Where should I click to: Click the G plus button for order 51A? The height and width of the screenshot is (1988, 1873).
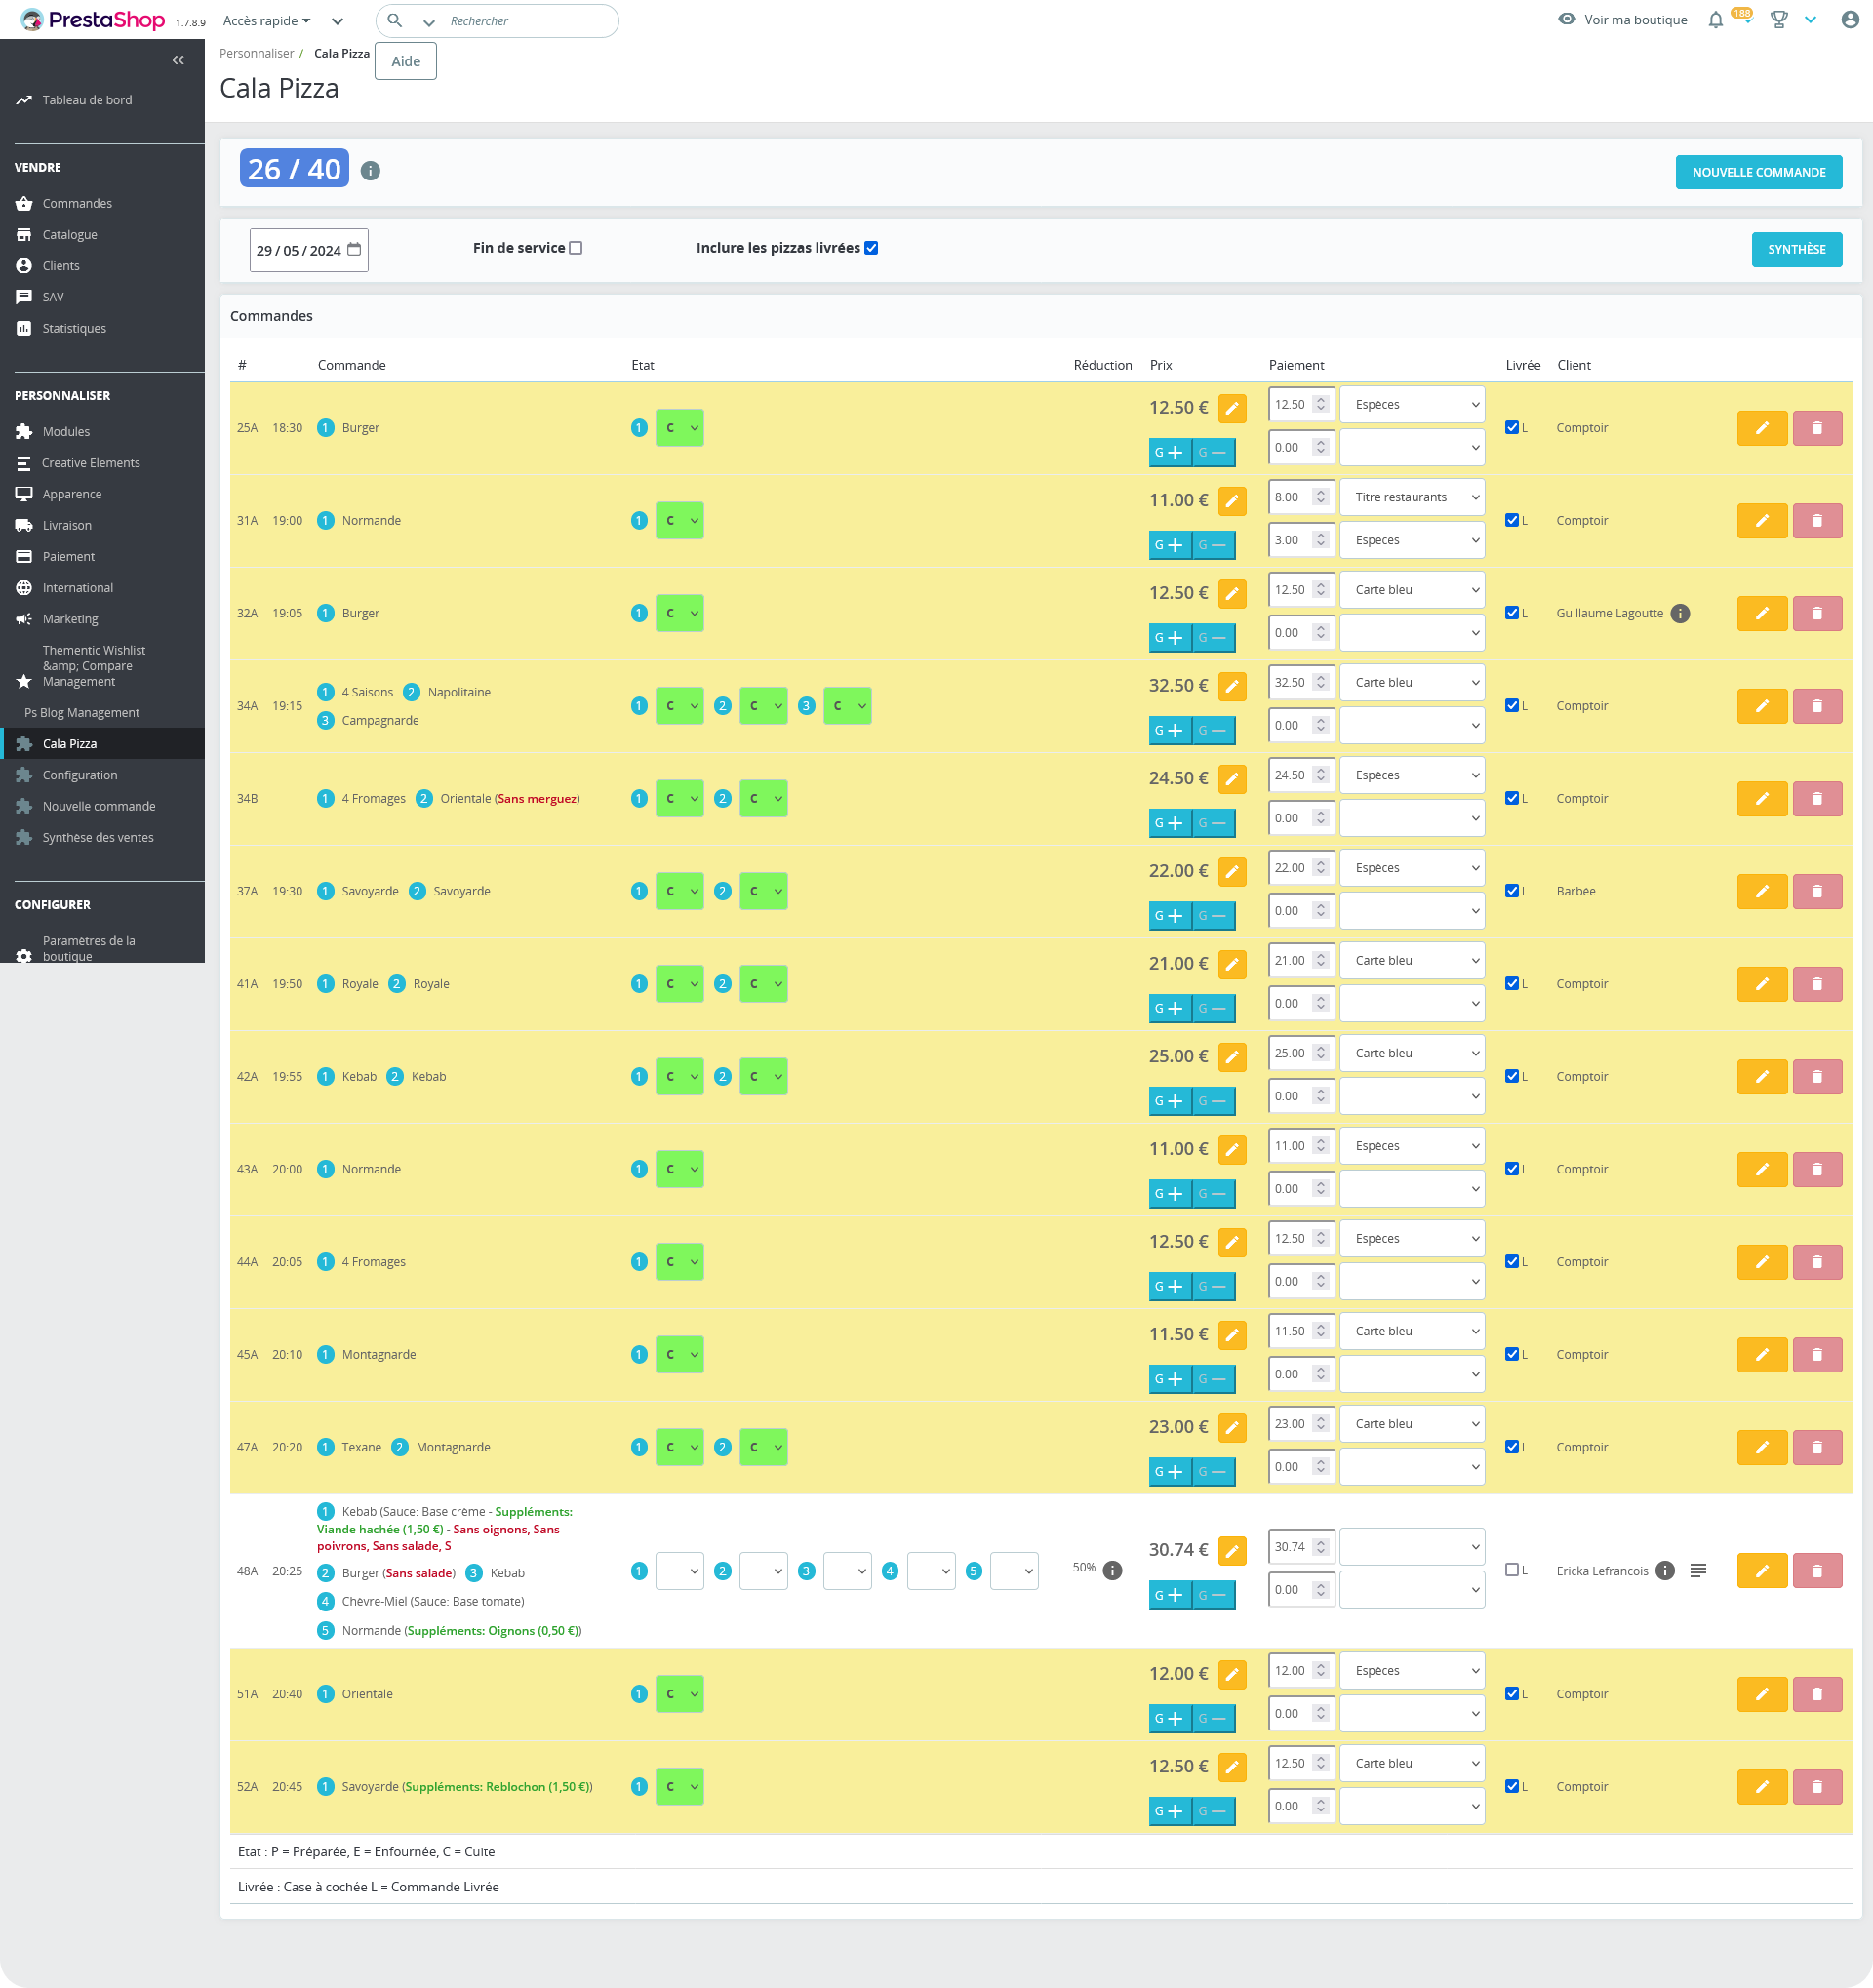[x=1169, y=1719]
